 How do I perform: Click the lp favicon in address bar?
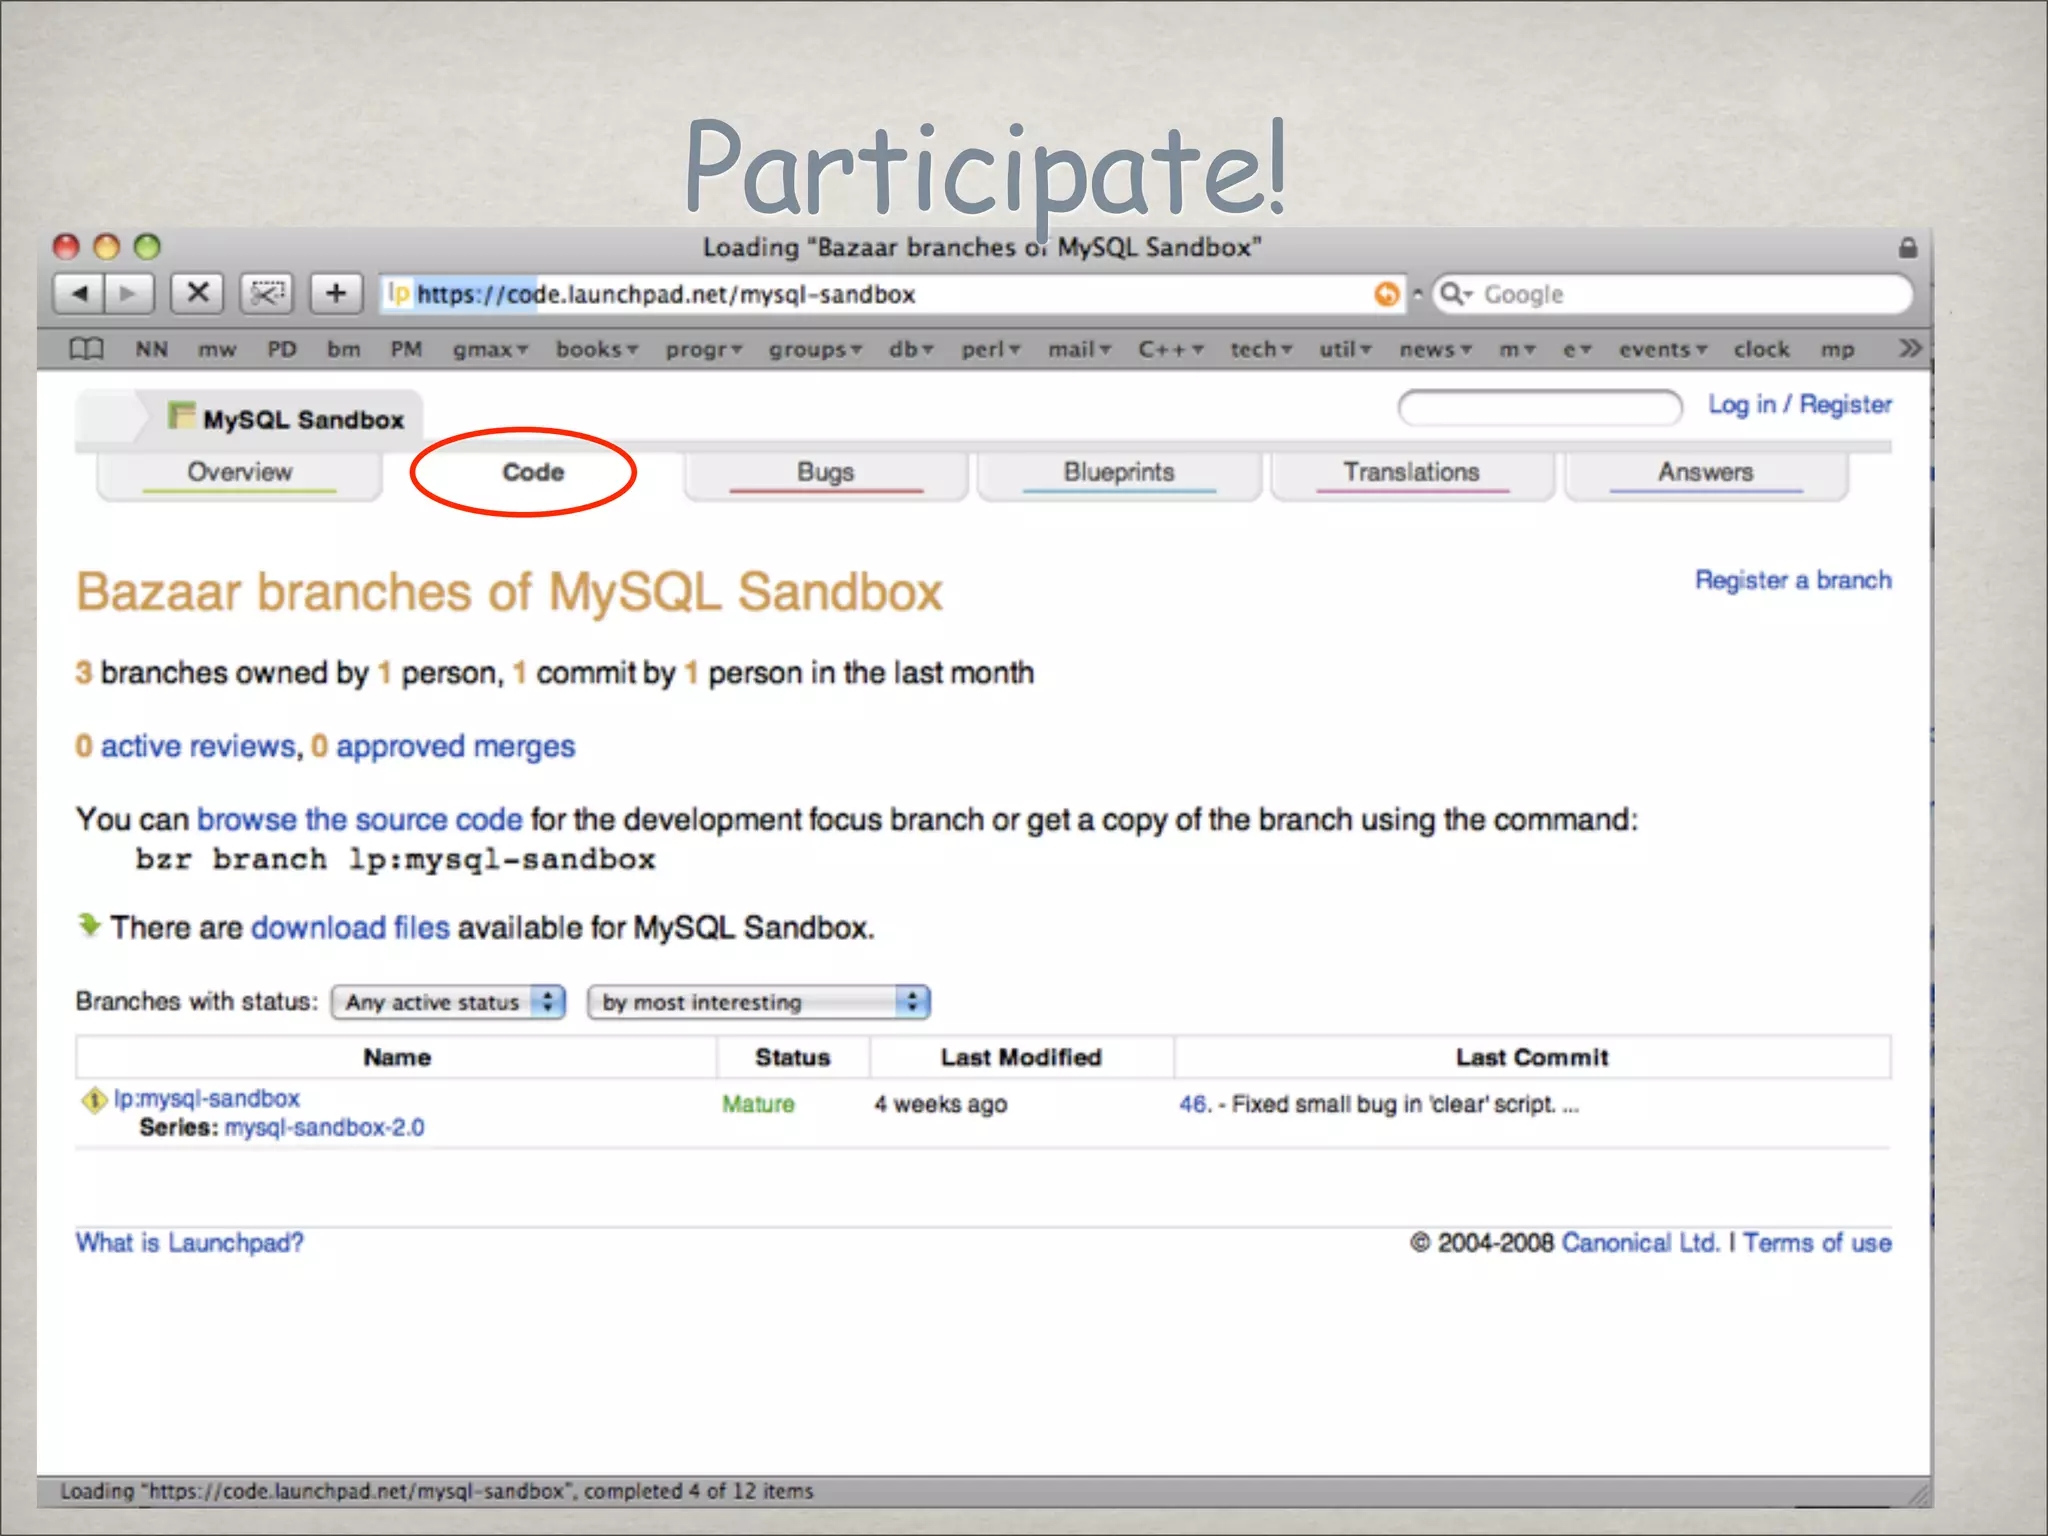(x=399, y=293)
